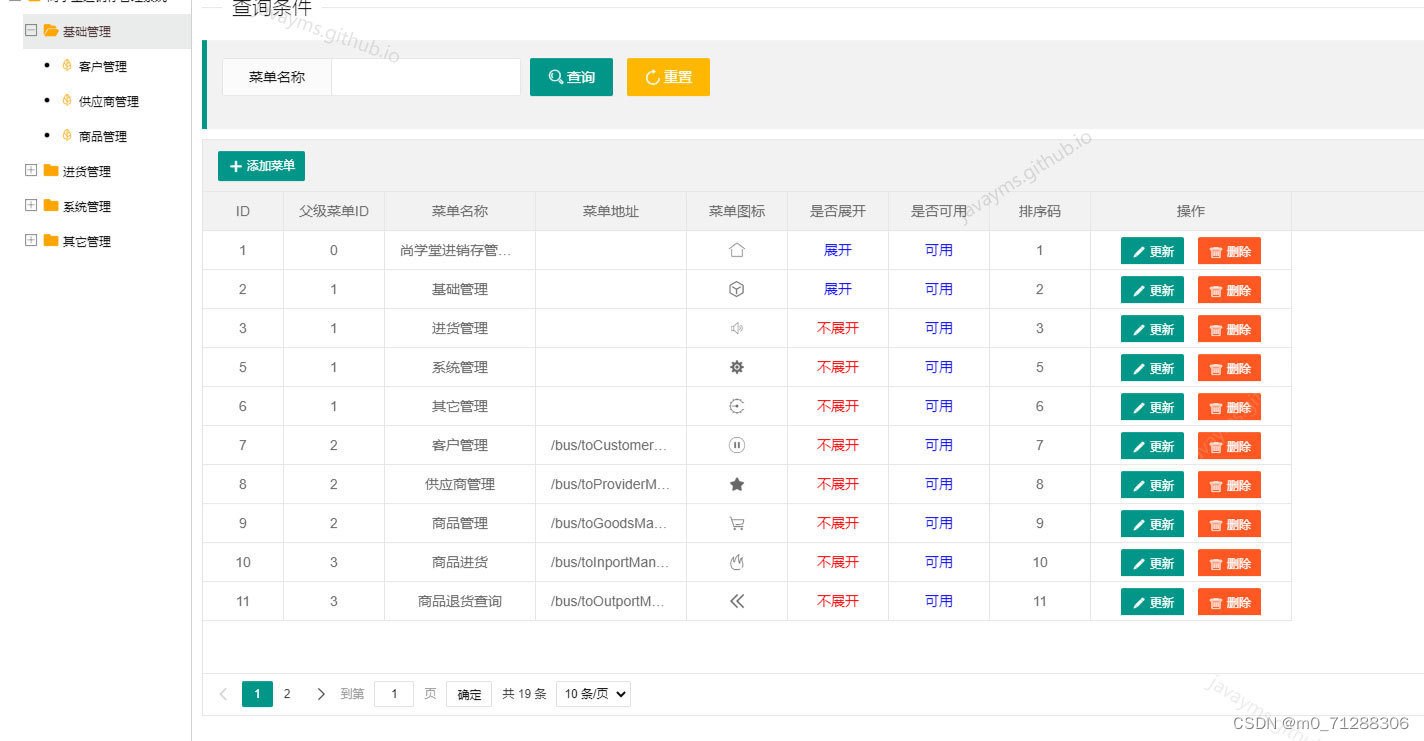1424x741 pixels.
Task: Expand the 进货管理 tree node
Action: click(31, 171)
